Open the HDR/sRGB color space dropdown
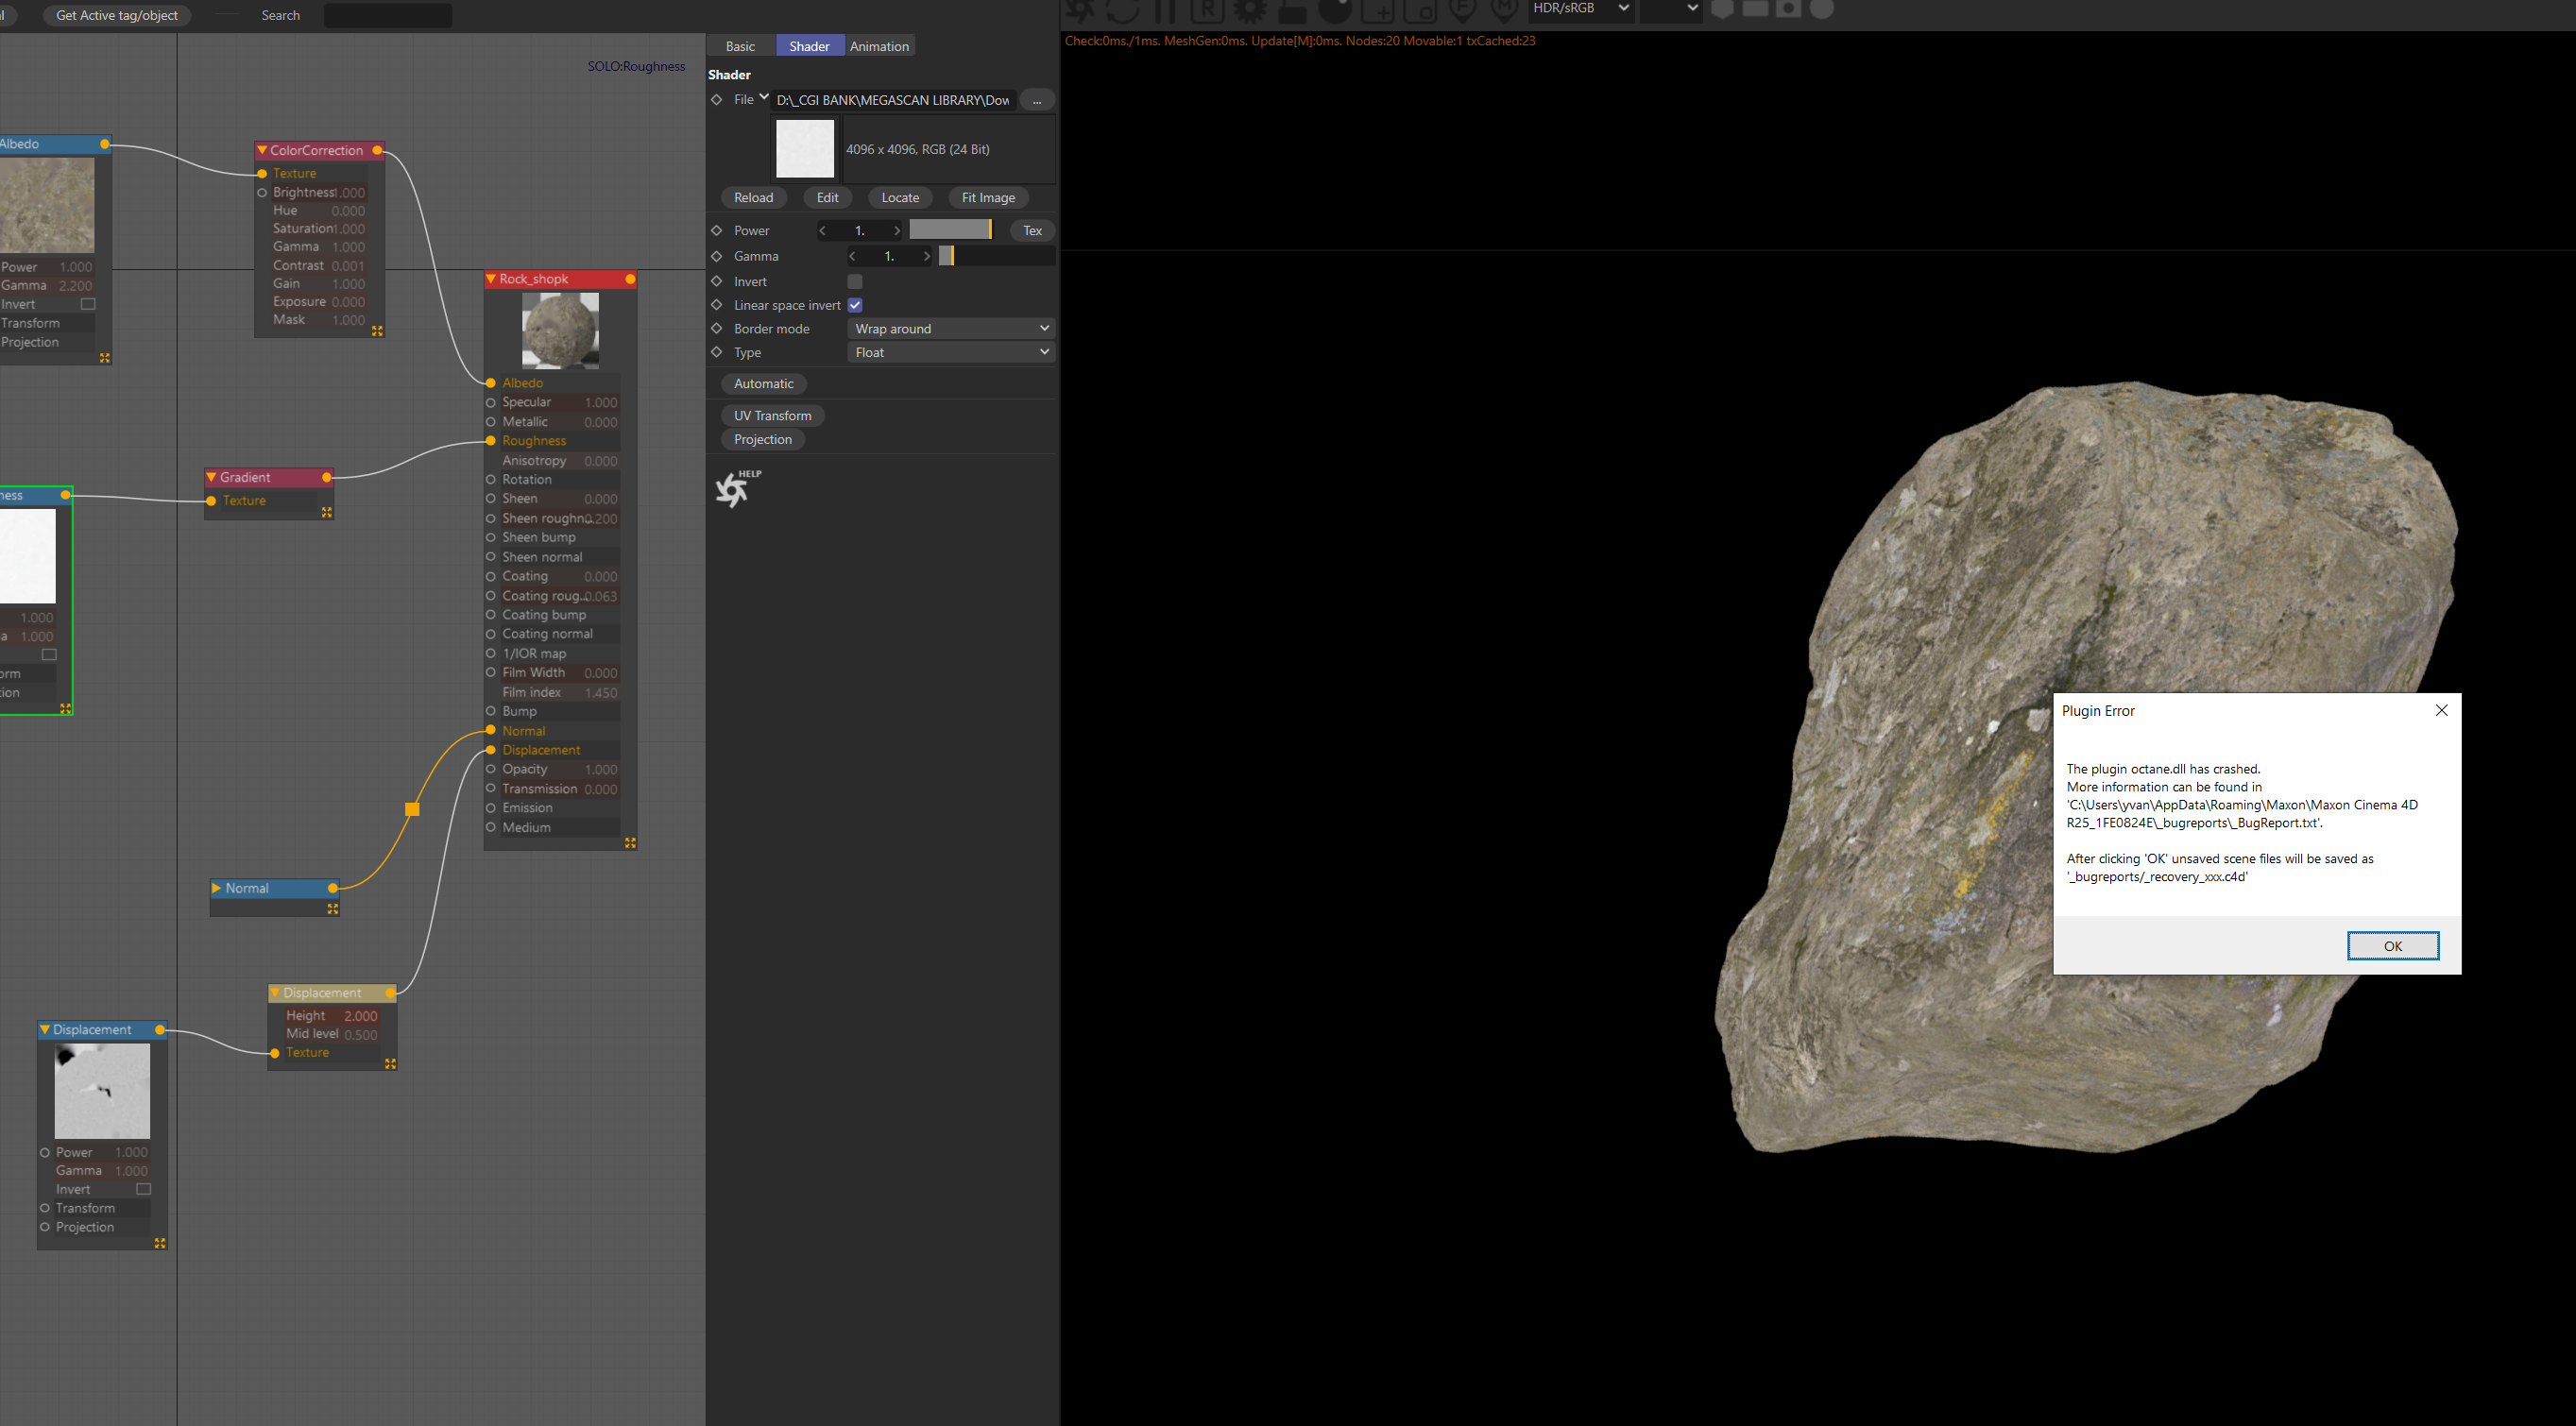This screenshot has width=2576, height=1426. 1580,9
